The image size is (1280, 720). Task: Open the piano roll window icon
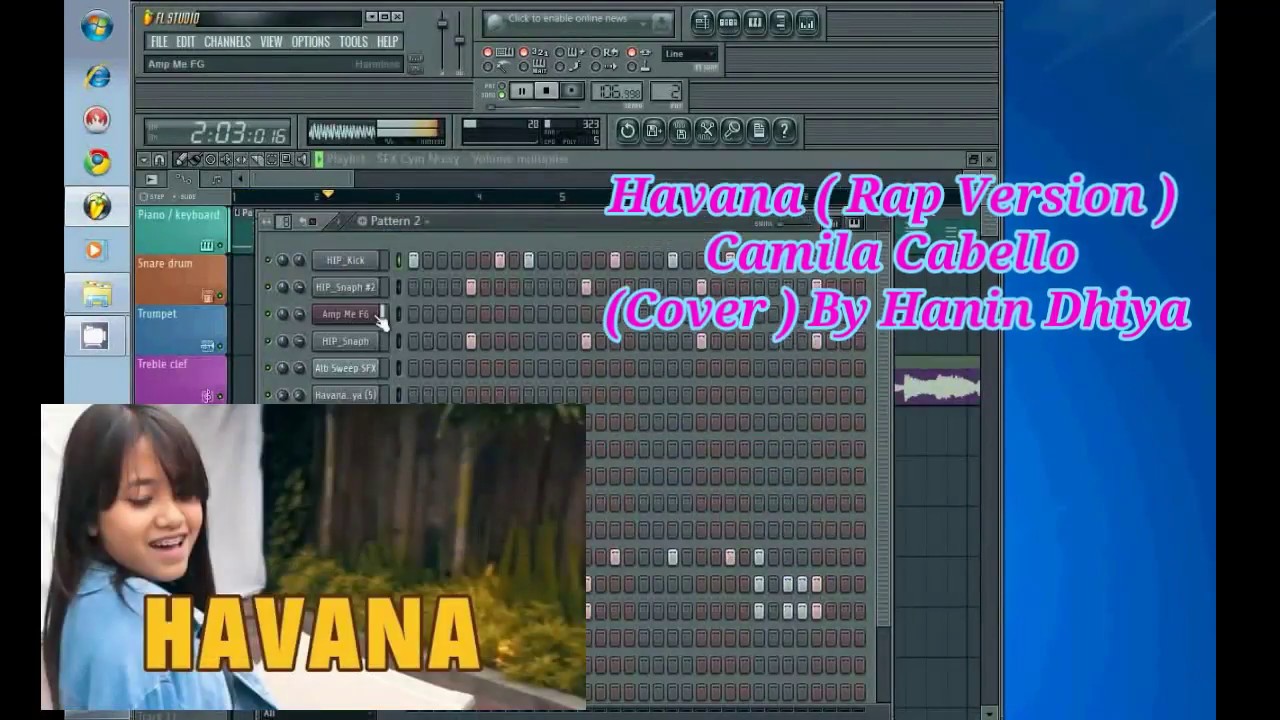click(x=754, y=22)
